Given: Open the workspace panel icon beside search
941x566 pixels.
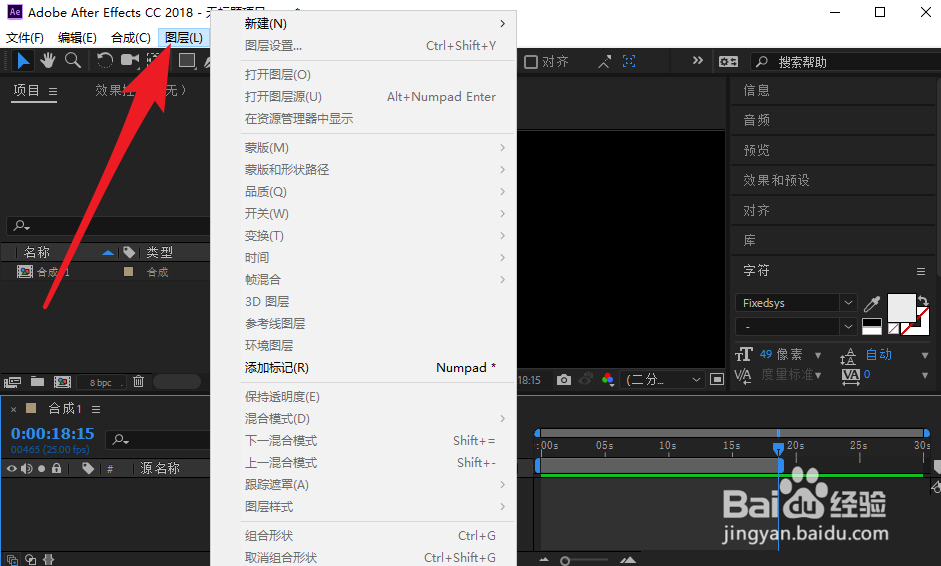Looking at the screenshot, I should (729, 62).
